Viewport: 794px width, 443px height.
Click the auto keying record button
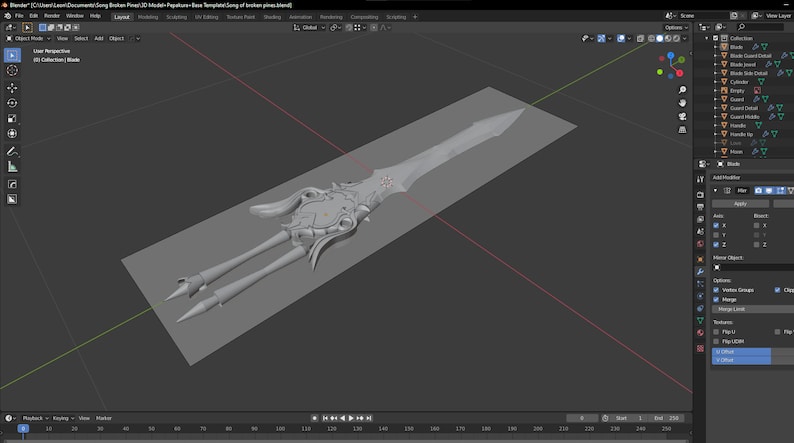314,418
